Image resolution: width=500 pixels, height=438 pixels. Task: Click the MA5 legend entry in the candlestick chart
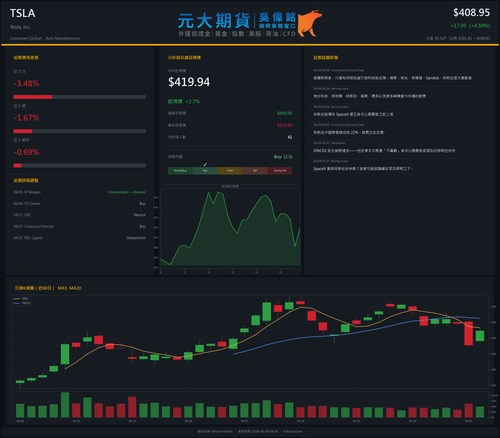coord(22,299)
